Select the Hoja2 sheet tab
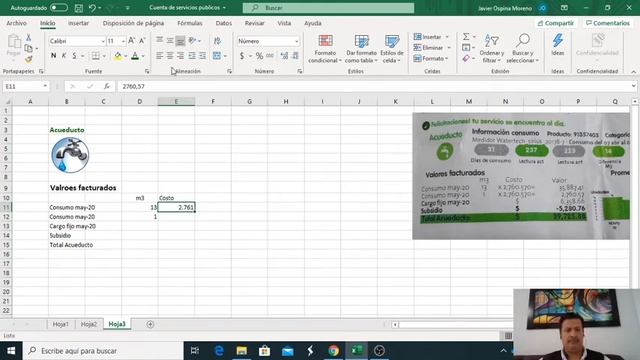This screenshot has width=640, height=360. [89, 324]
